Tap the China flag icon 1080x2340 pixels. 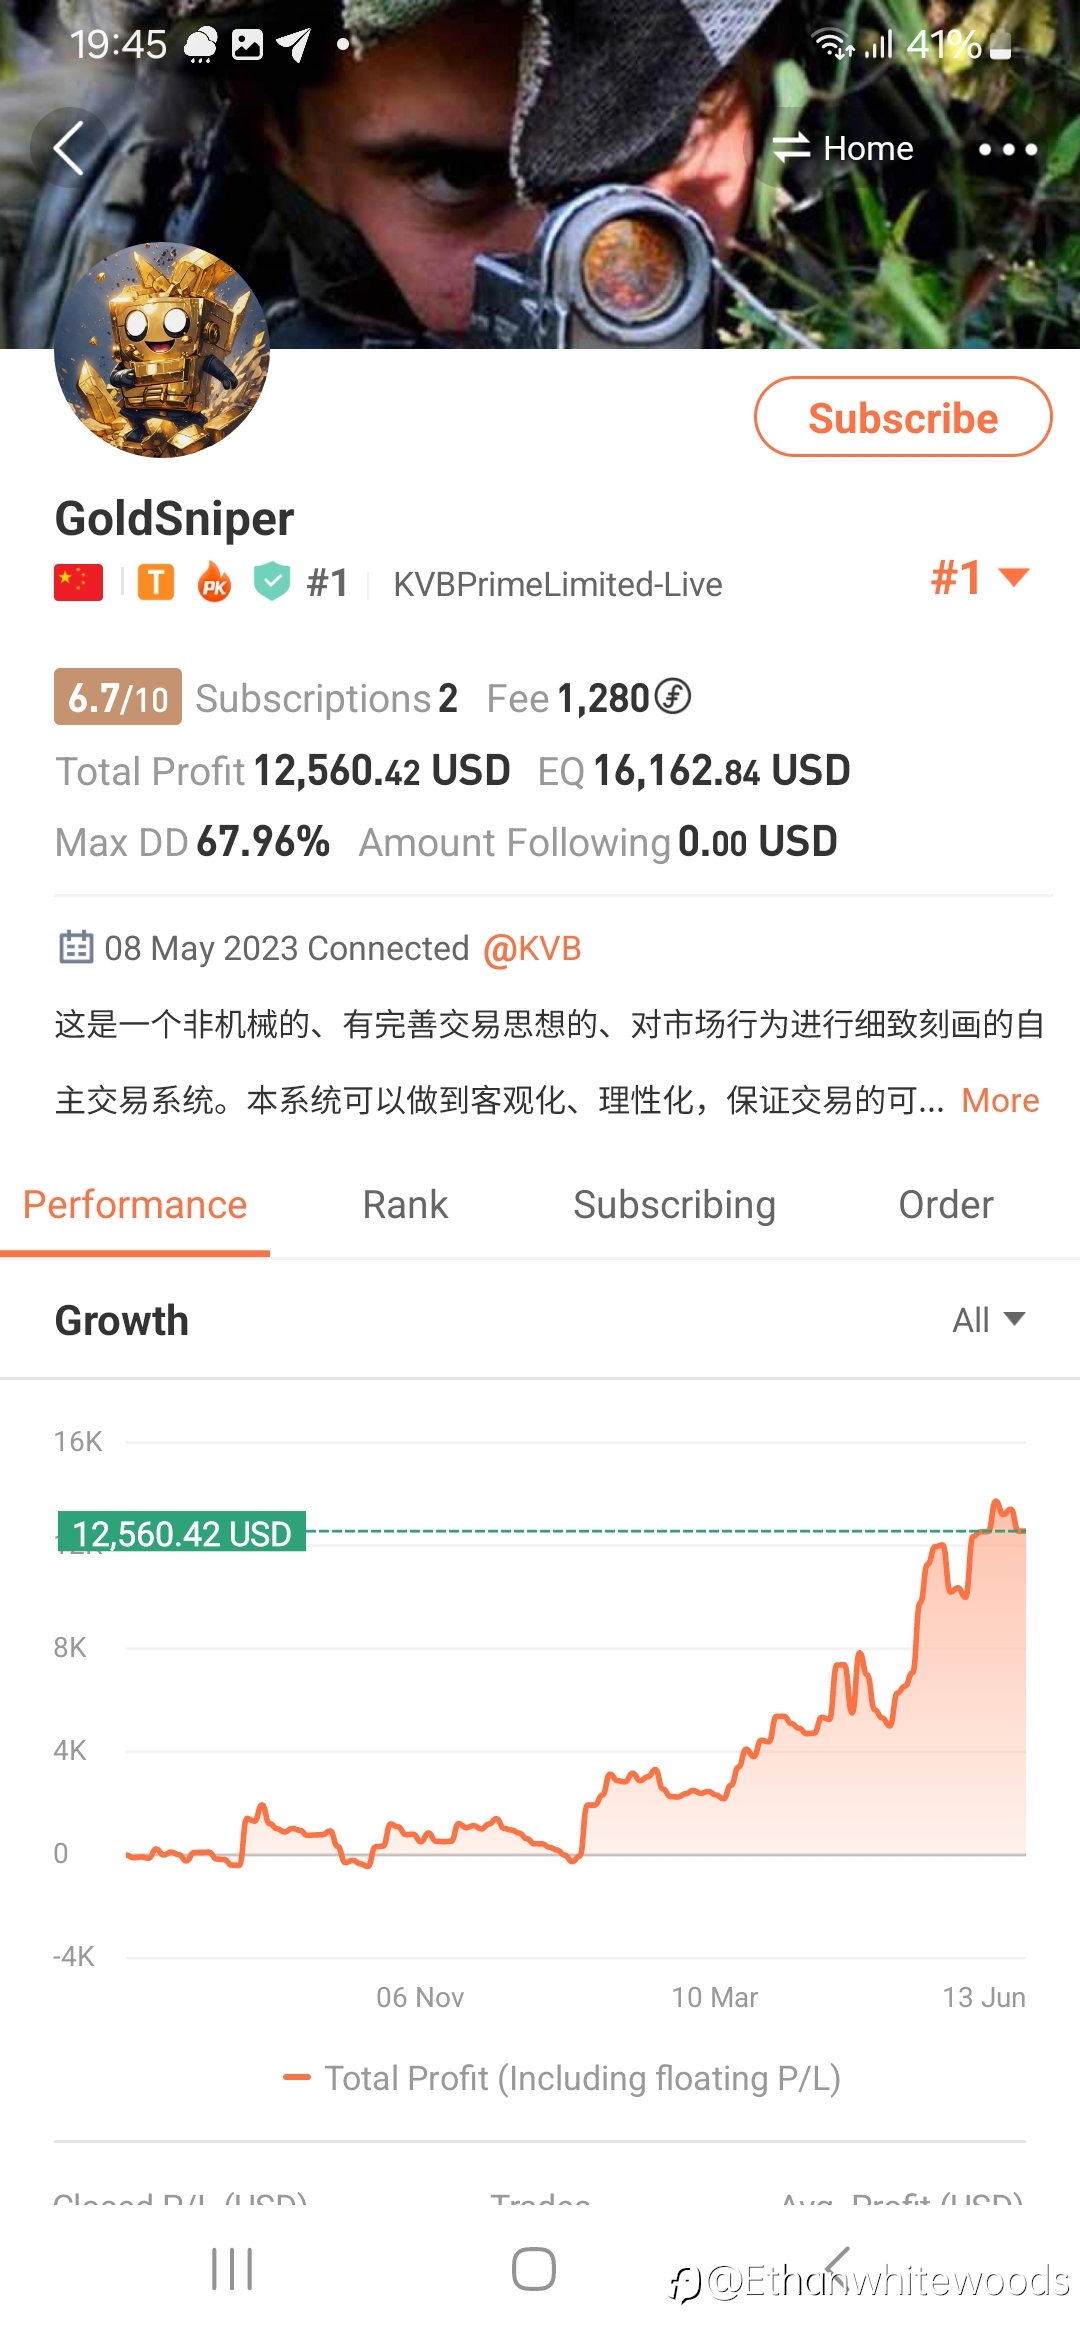(78, 582)
